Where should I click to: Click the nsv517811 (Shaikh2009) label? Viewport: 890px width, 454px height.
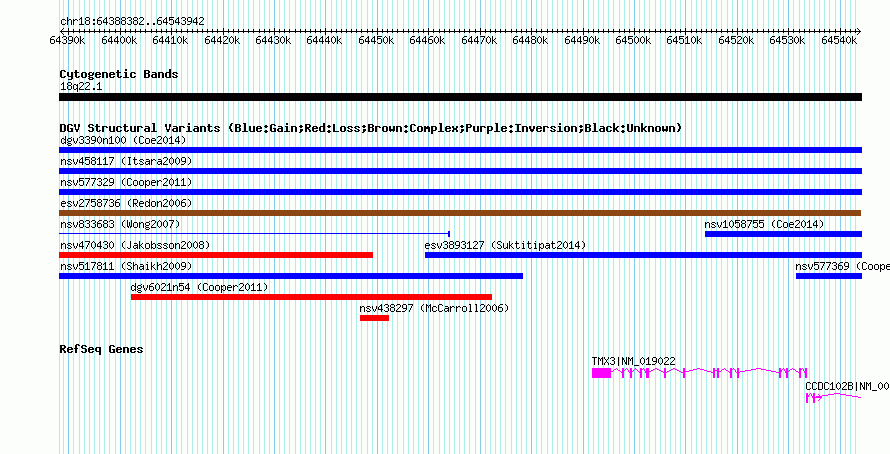pos(126,266)
